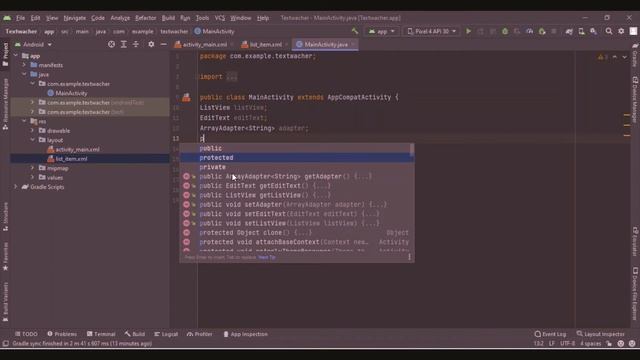Expand the drawable folder
The height and width of the screenshot is (360, 640).
coord(32,131)
